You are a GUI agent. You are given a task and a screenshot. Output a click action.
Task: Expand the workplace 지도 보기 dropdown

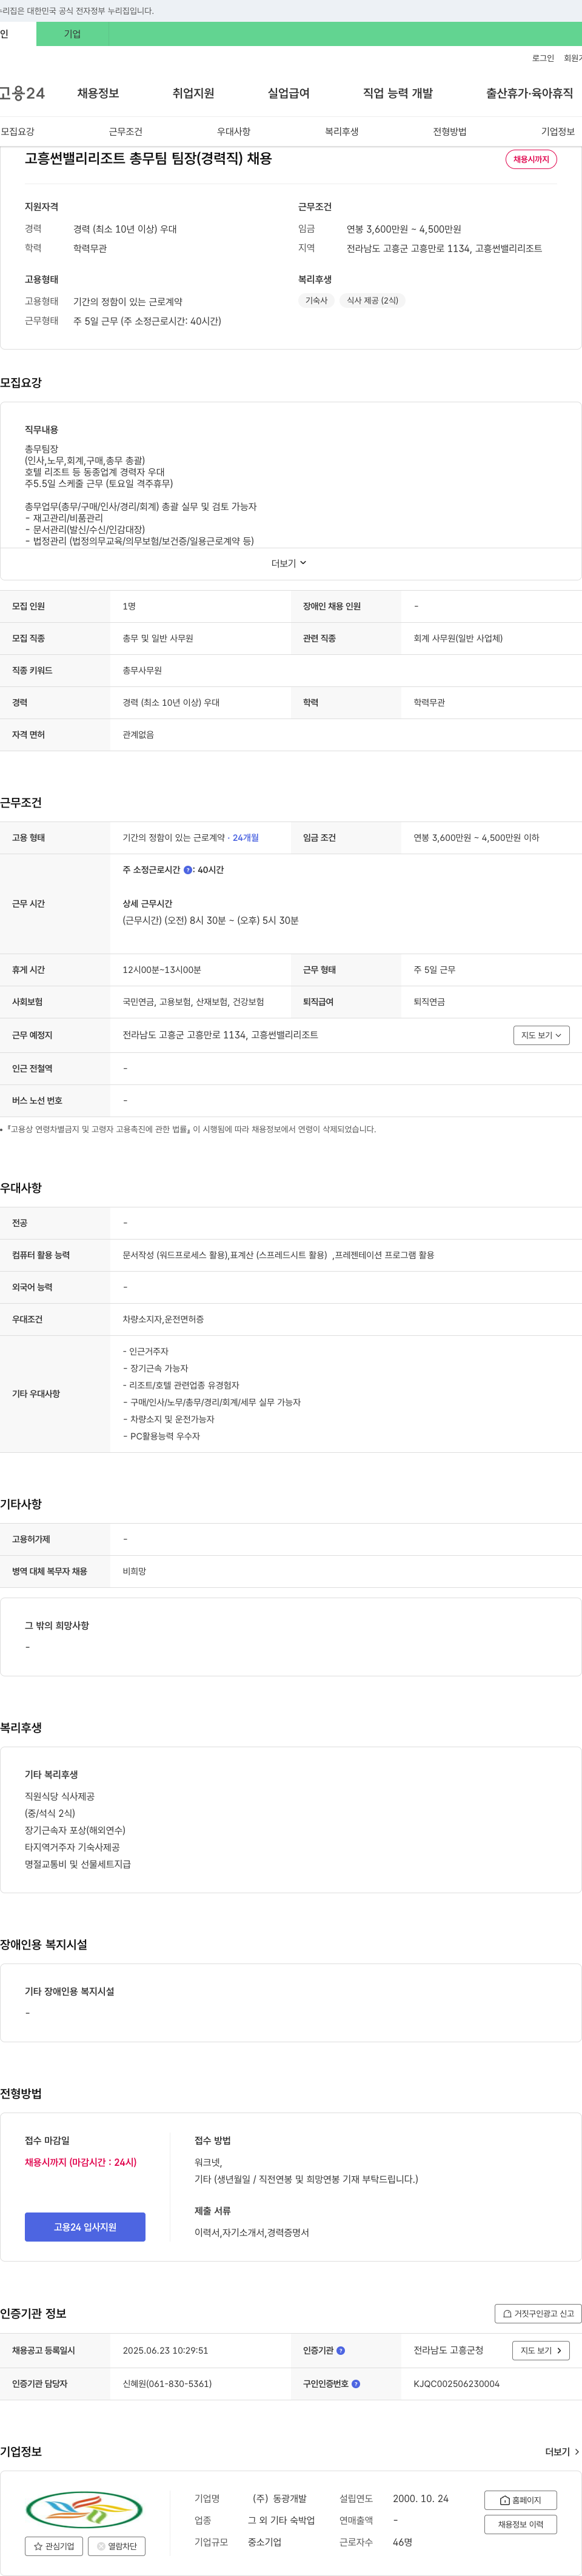(541, 1035)
